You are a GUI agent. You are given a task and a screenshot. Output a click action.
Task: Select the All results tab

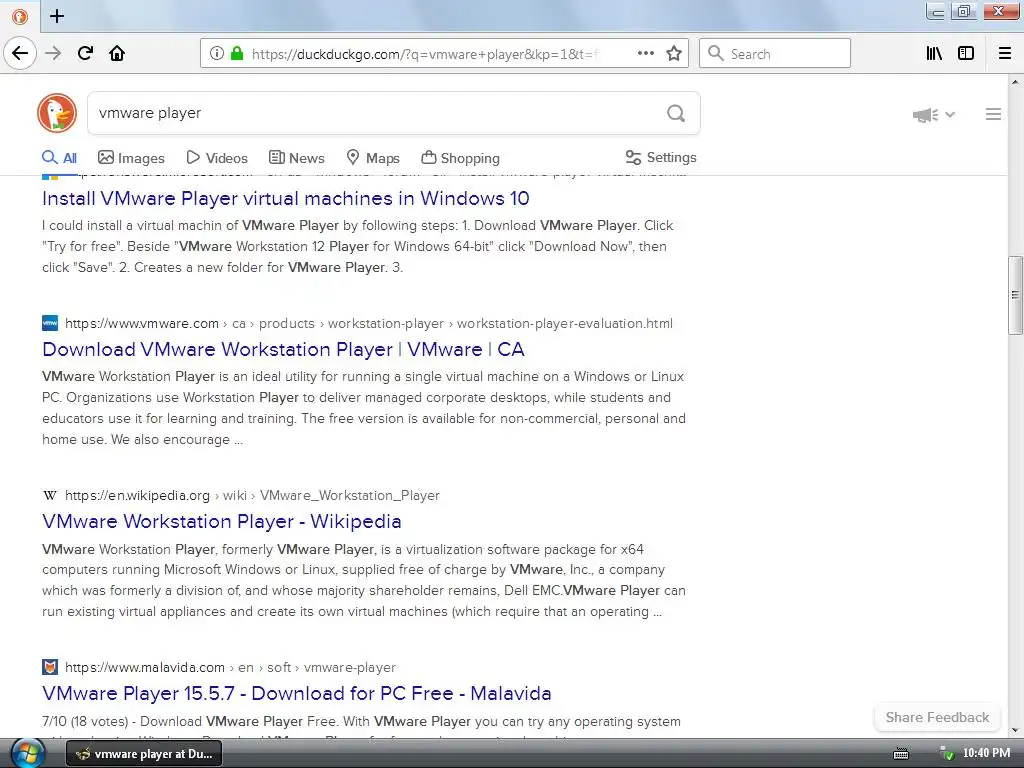(59, 157)
